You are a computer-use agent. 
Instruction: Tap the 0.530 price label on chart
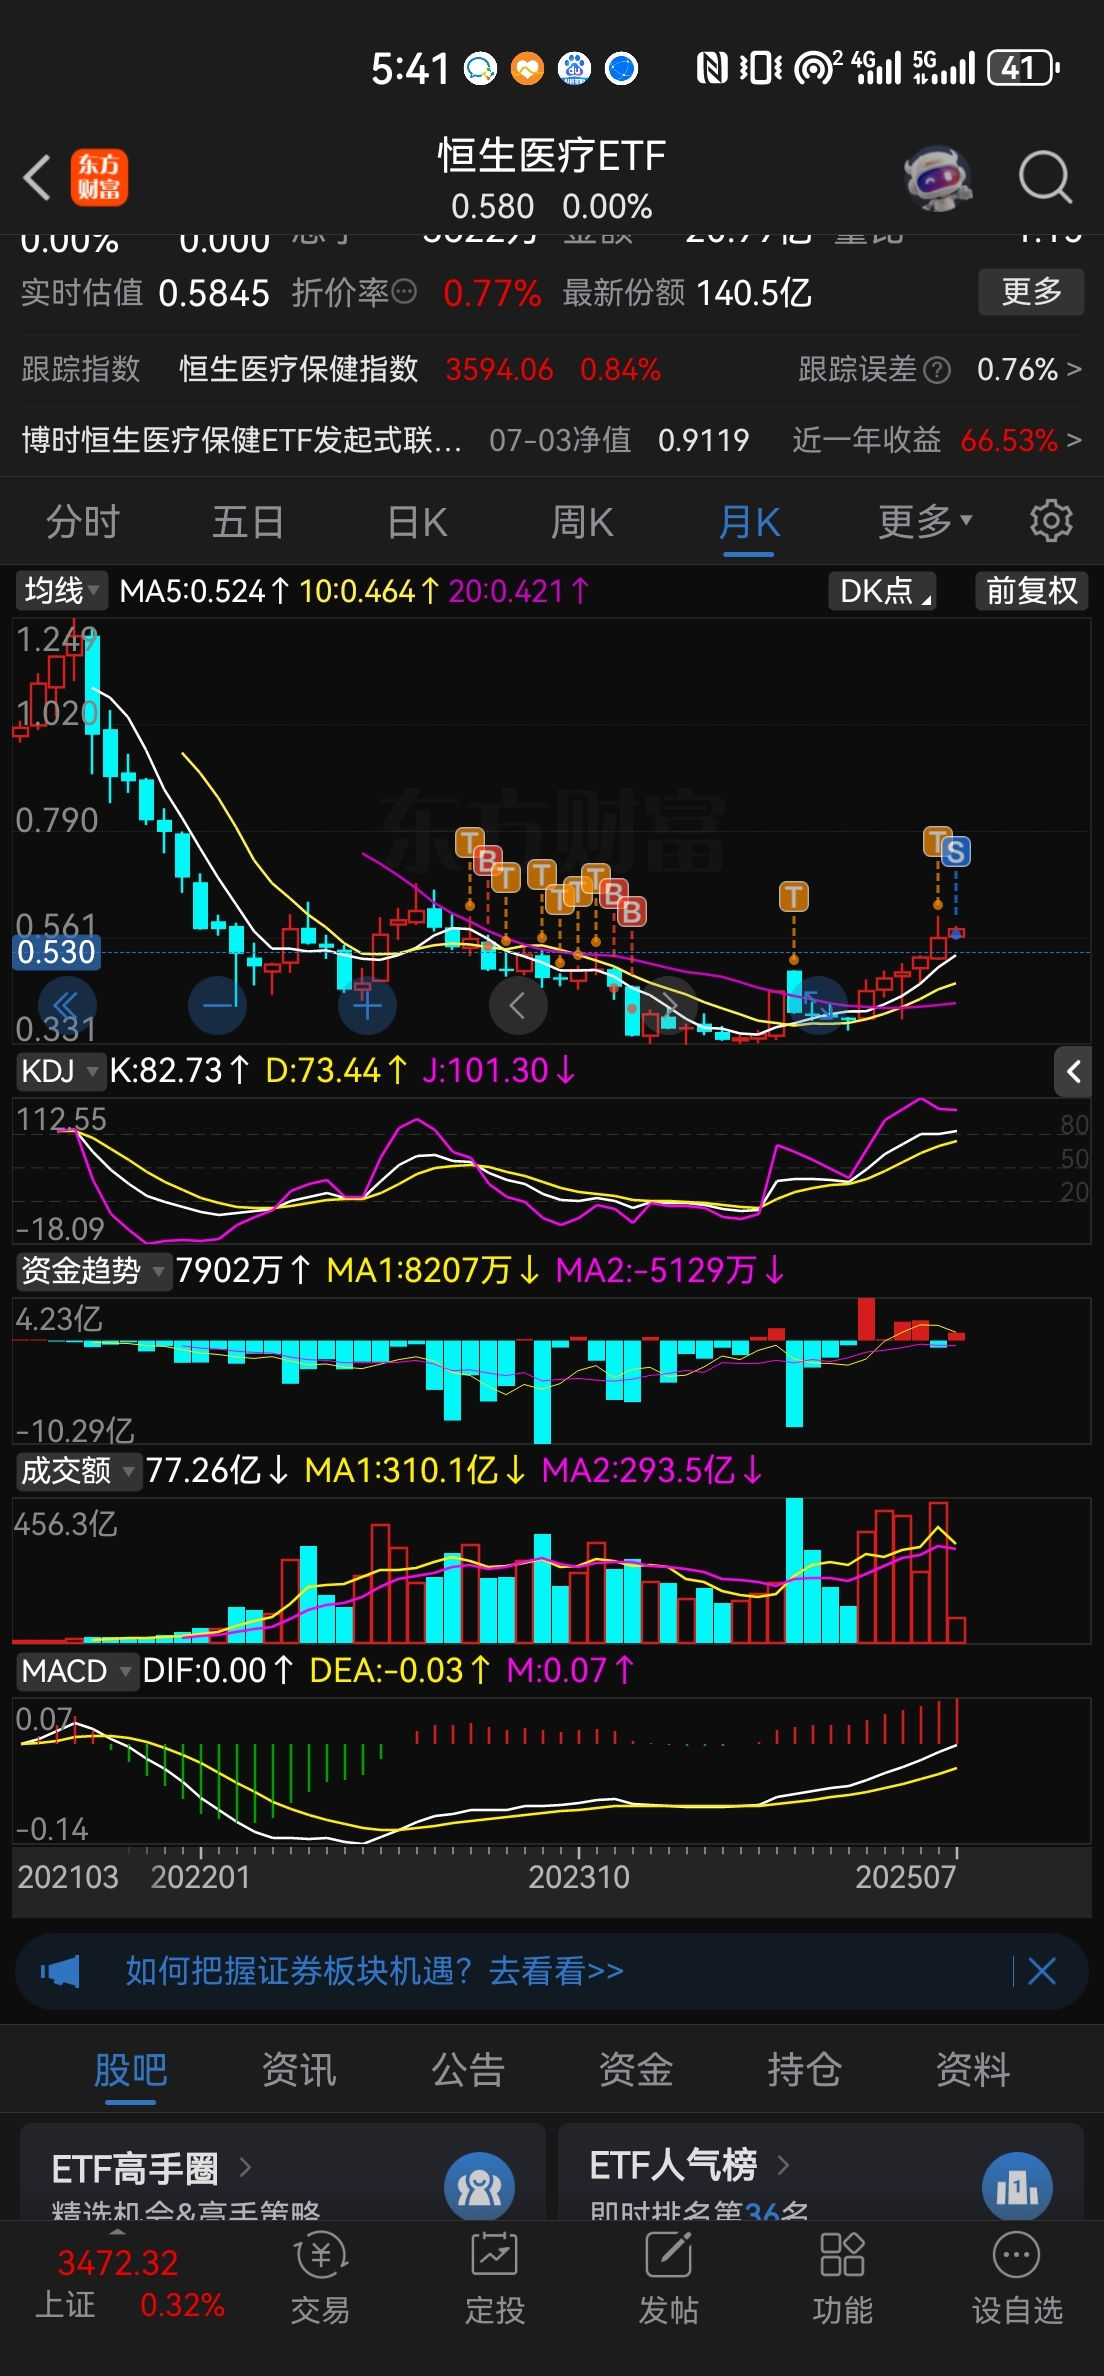click(57, 952)
